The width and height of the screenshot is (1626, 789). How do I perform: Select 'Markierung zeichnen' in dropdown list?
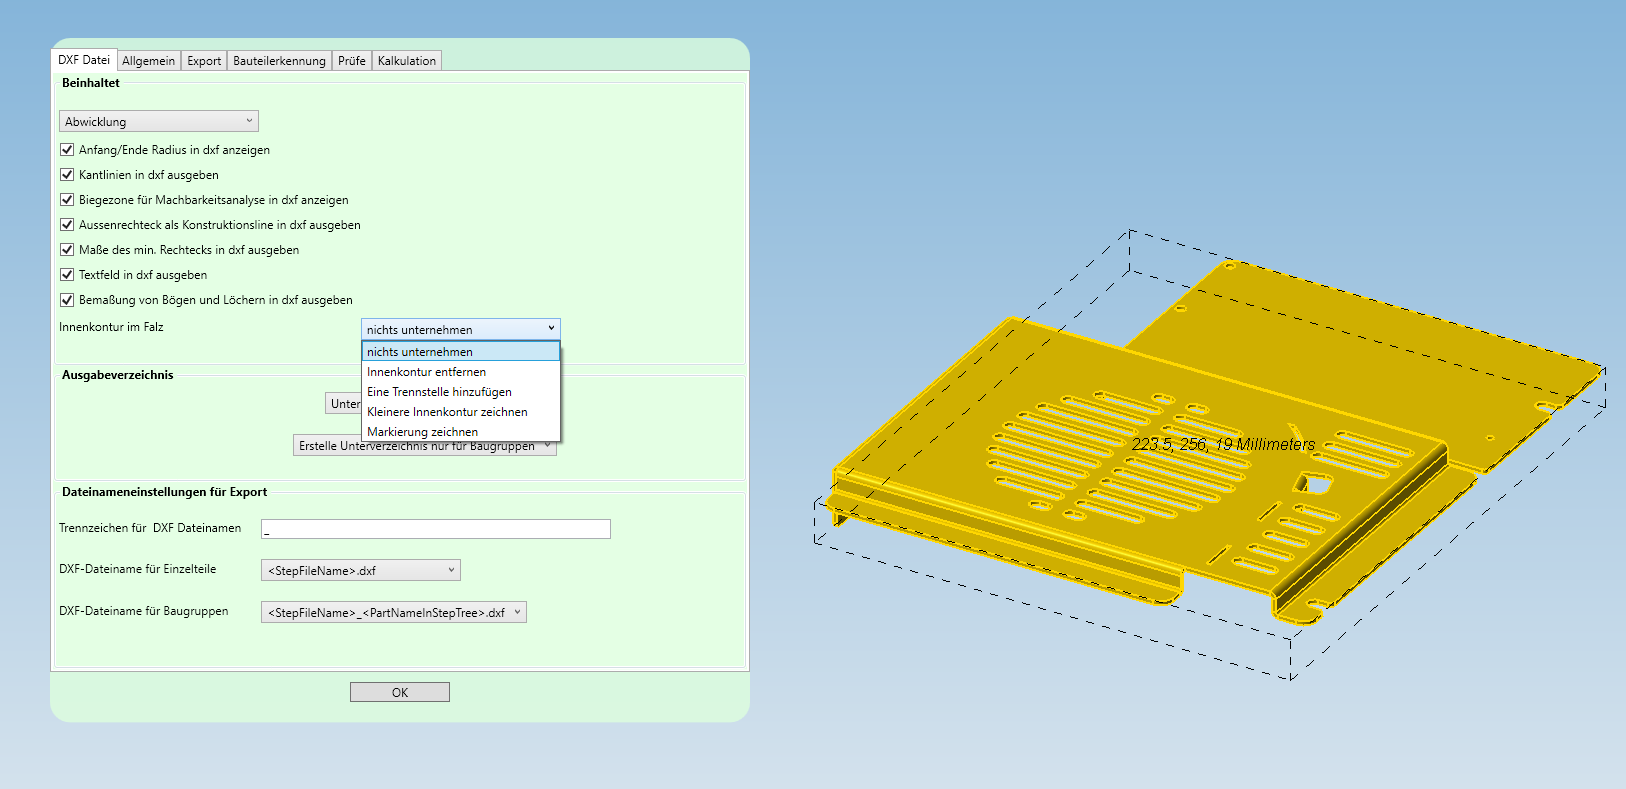click(x=422, y=432)
